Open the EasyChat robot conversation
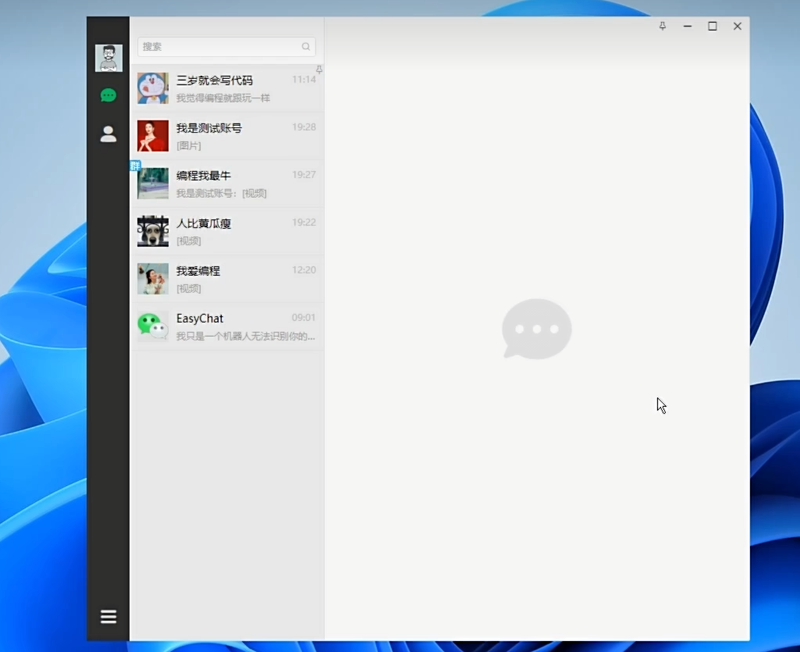The height and width of the screenshot is (652, 800). [230, 327]
